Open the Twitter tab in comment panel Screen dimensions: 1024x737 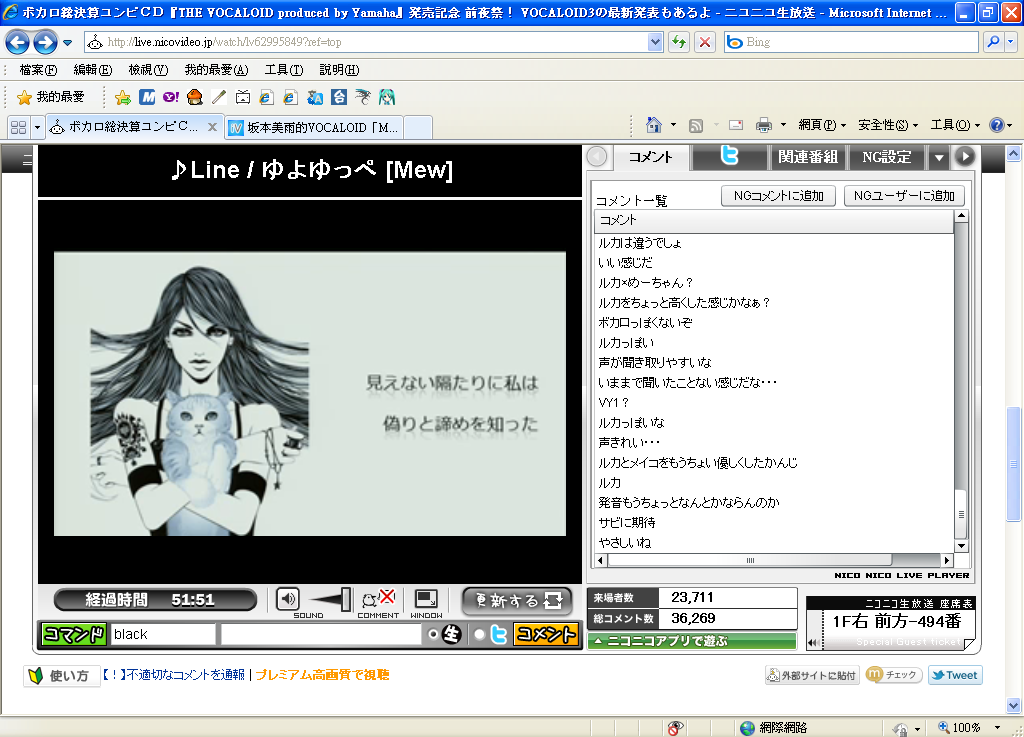pyautogui.click(x=729, y=156)
